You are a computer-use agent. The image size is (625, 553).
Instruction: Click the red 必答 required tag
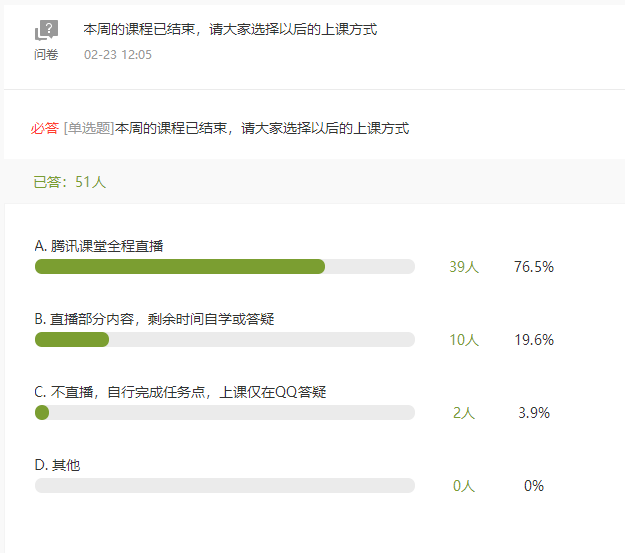tap(45, 128)
